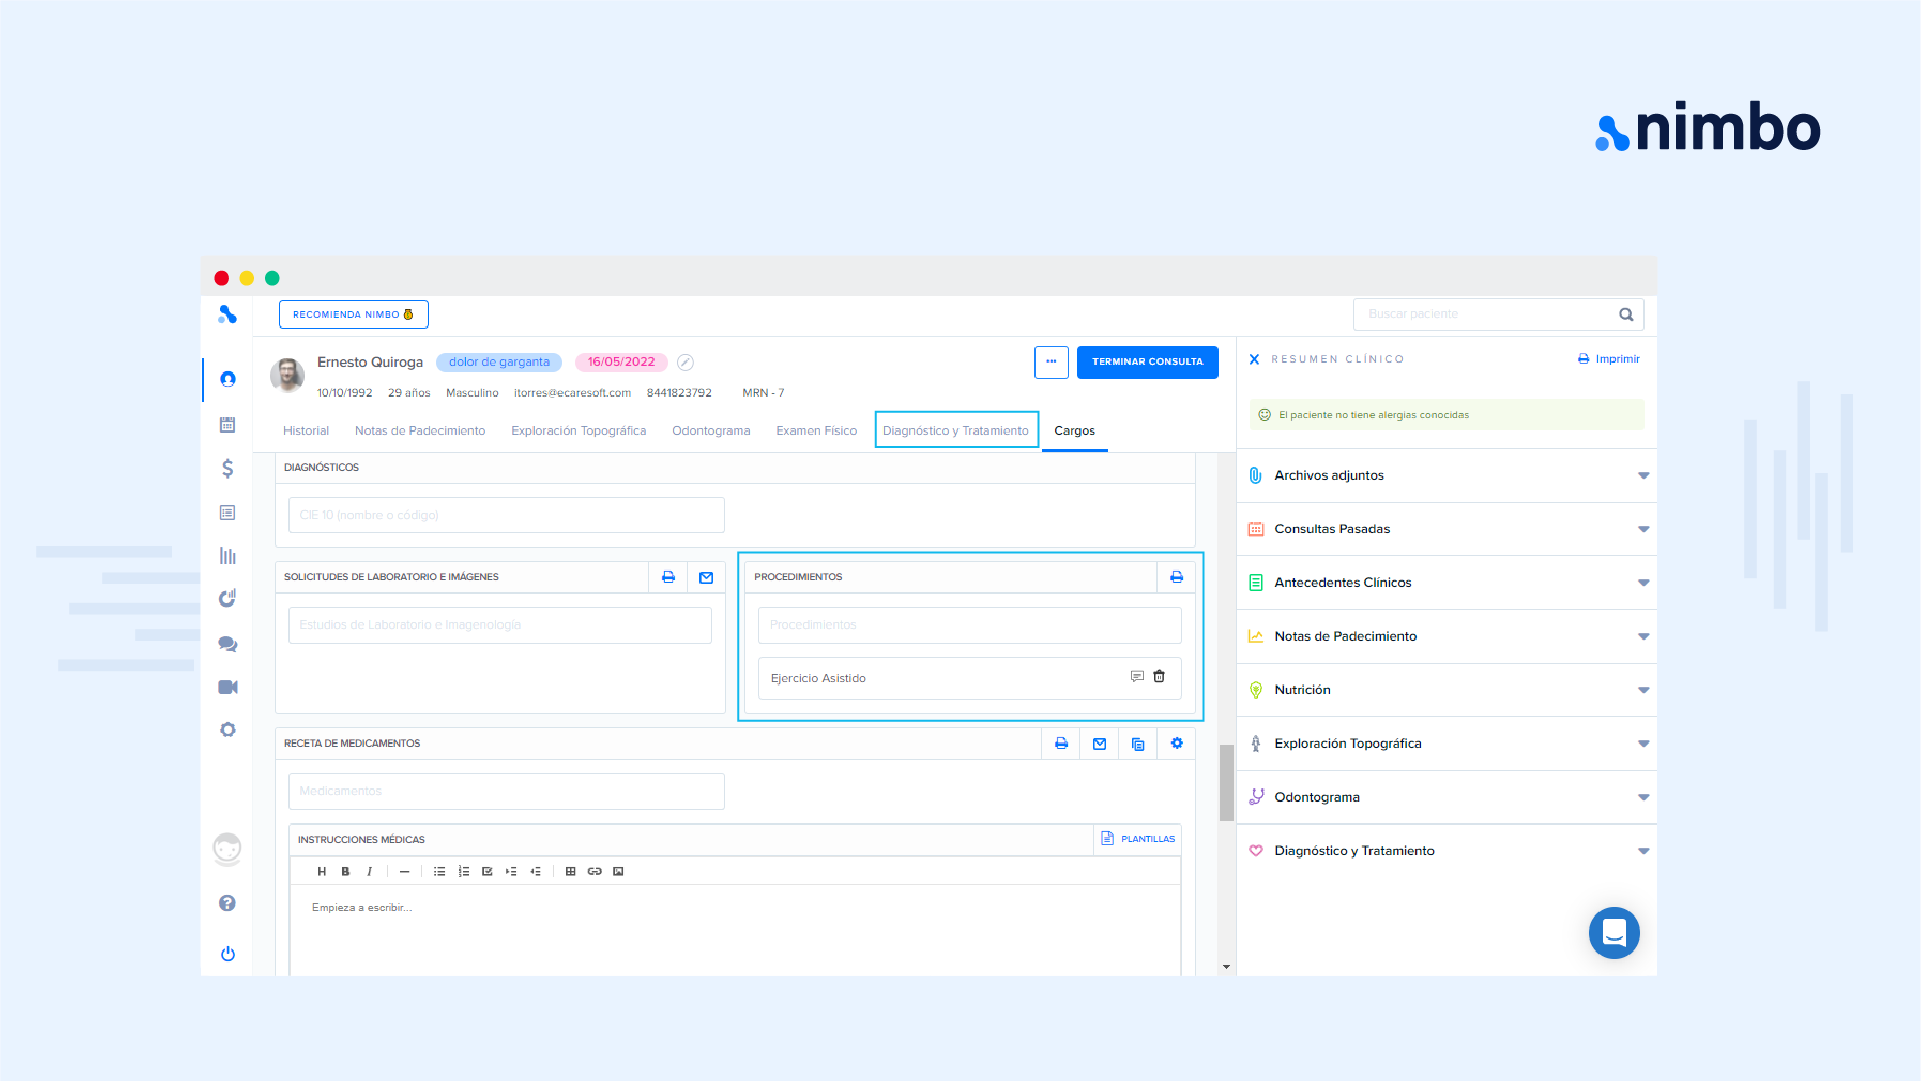Switch to the Historial tab
This screenshot has width=1921, height=1081.
305,431
